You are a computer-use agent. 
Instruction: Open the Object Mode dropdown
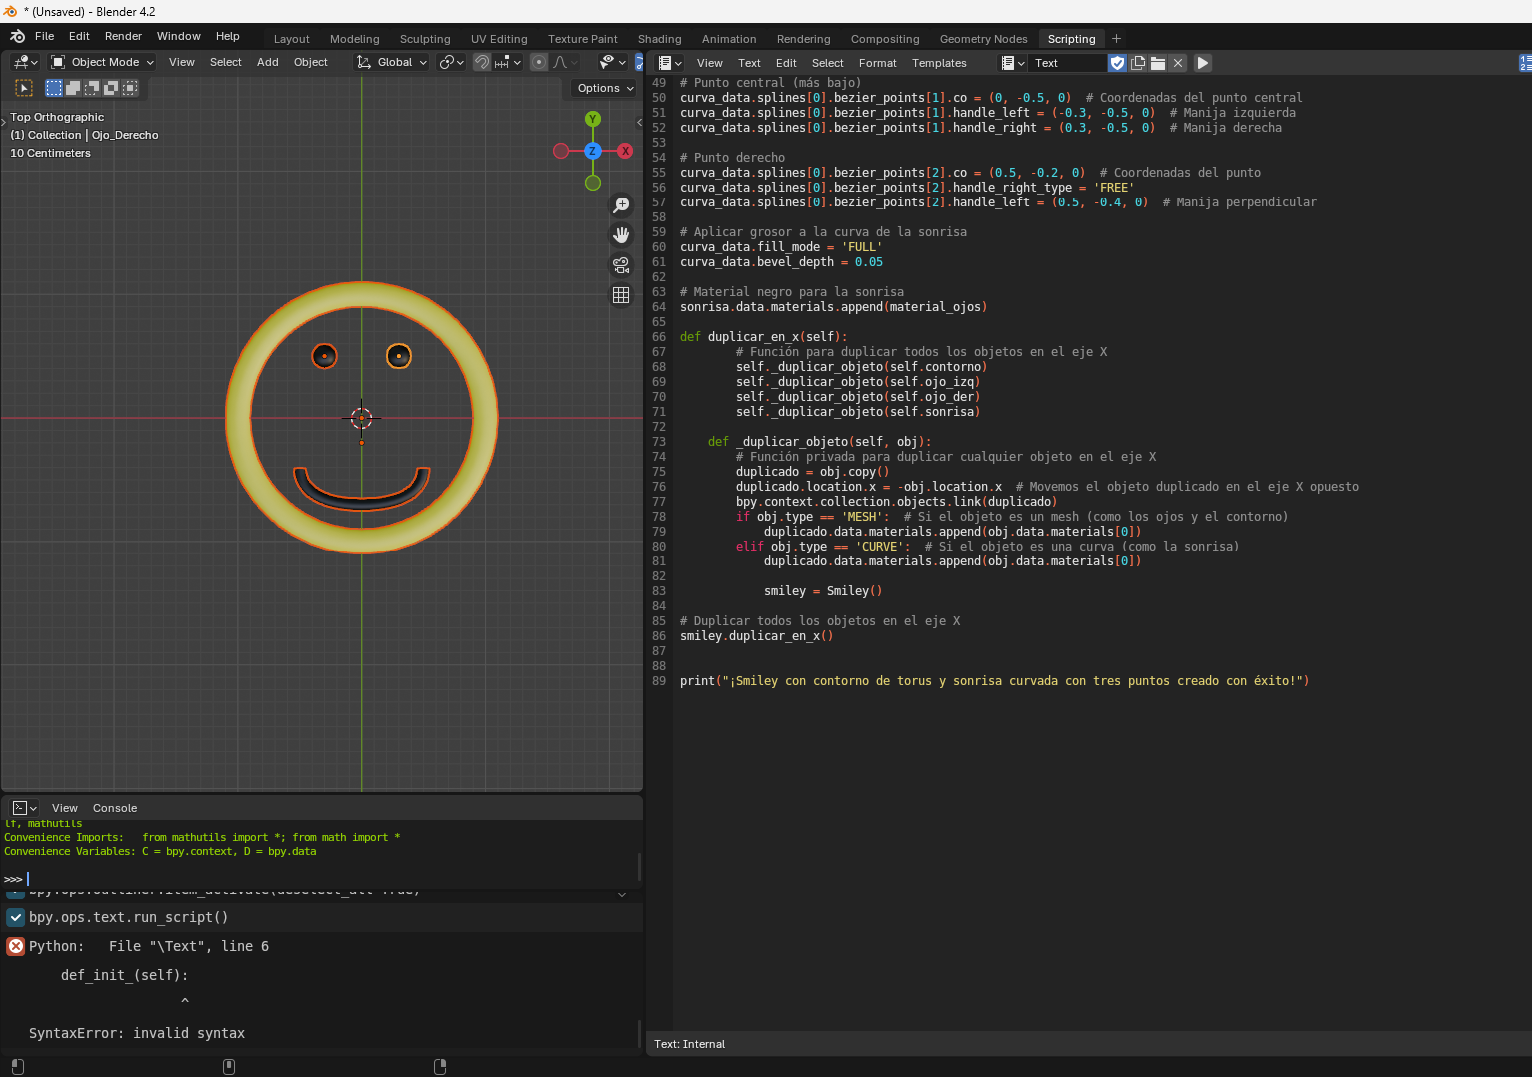pyautogui.click(x=103, y=62)
